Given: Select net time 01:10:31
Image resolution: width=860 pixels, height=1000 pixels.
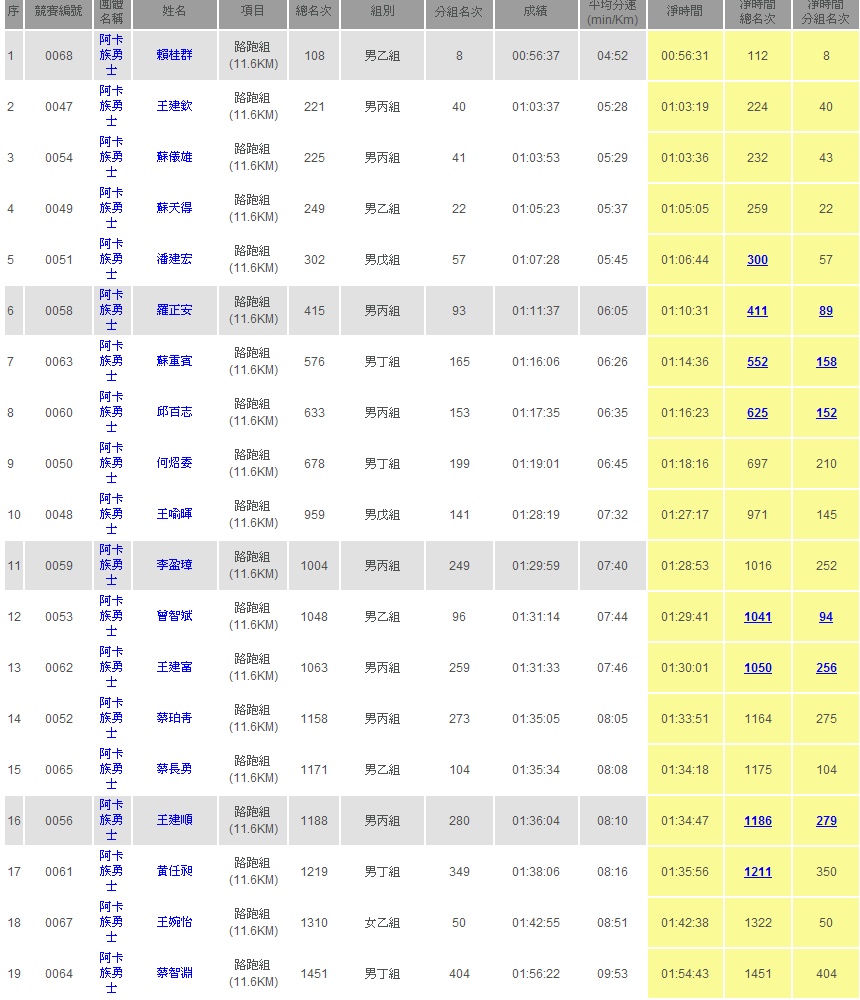Looking at the screenshot, I should (685, 311).
